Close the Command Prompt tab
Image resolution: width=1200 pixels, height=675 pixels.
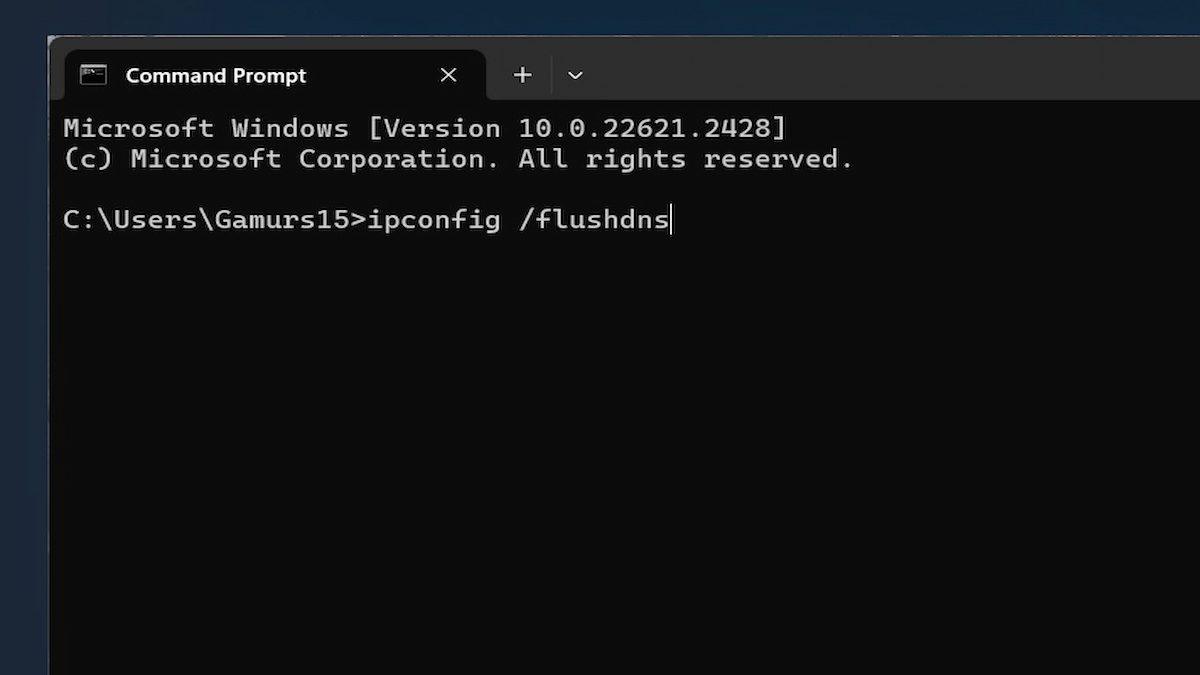coord(448,75)
